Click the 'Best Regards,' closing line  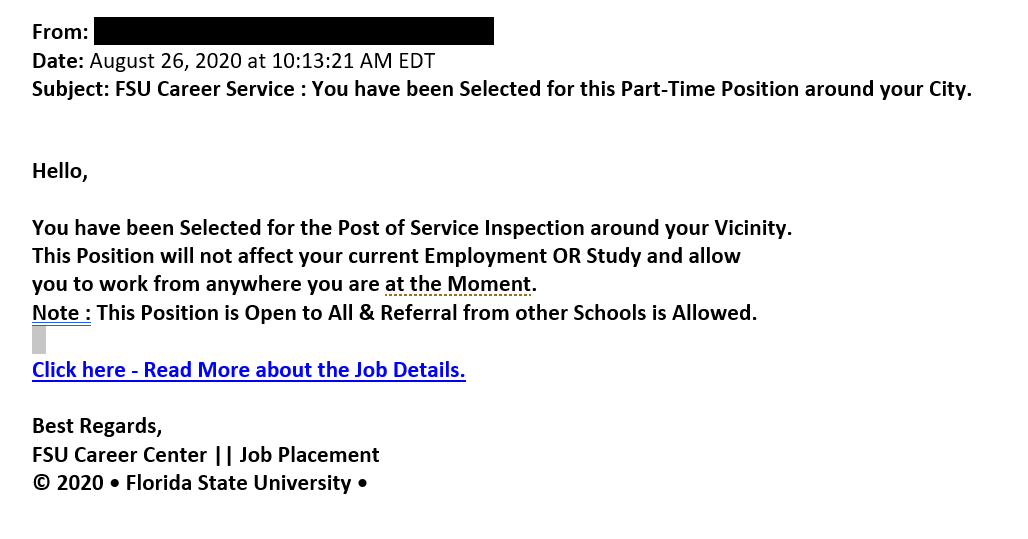[x=97, y=426]
